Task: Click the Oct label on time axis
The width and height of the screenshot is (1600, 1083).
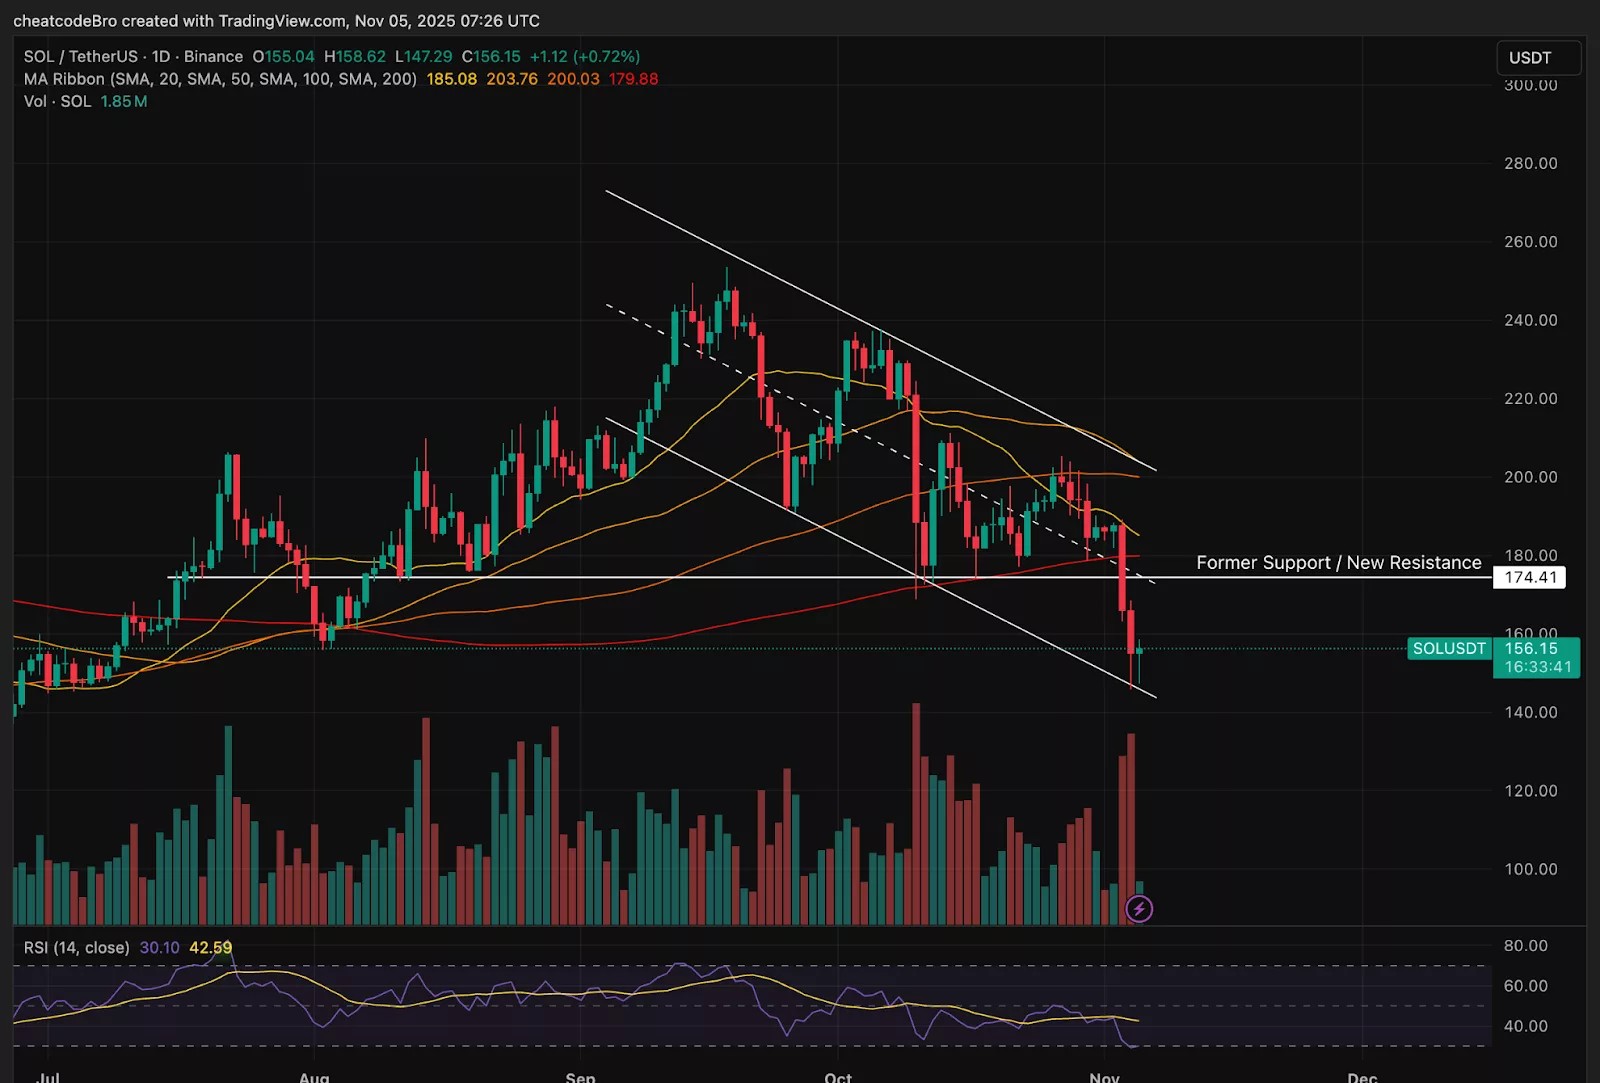Action: coord(838,1077)
